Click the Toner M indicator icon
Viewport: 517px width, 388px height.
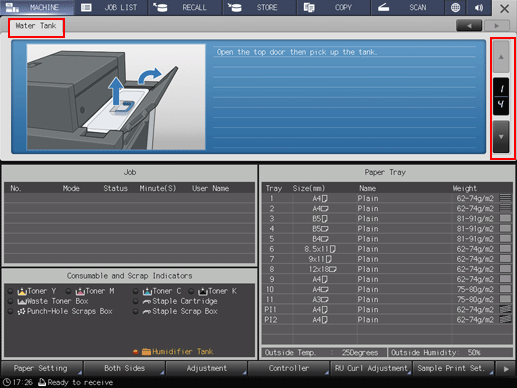tap(80, 292)
